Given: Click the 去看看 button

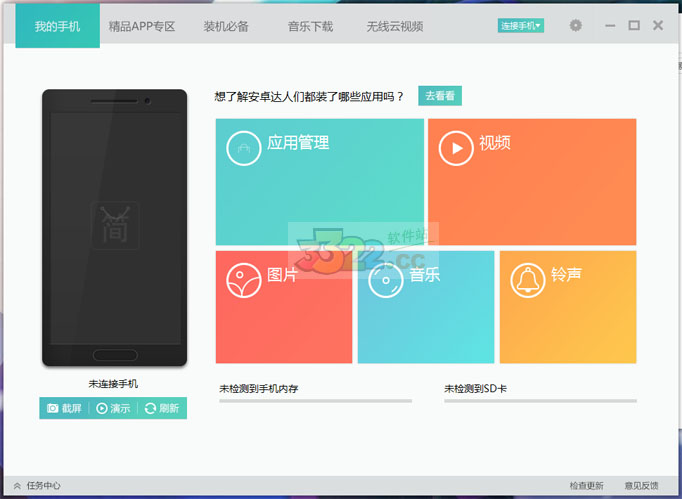Looking at the screenshot, I should pos(440,96).
